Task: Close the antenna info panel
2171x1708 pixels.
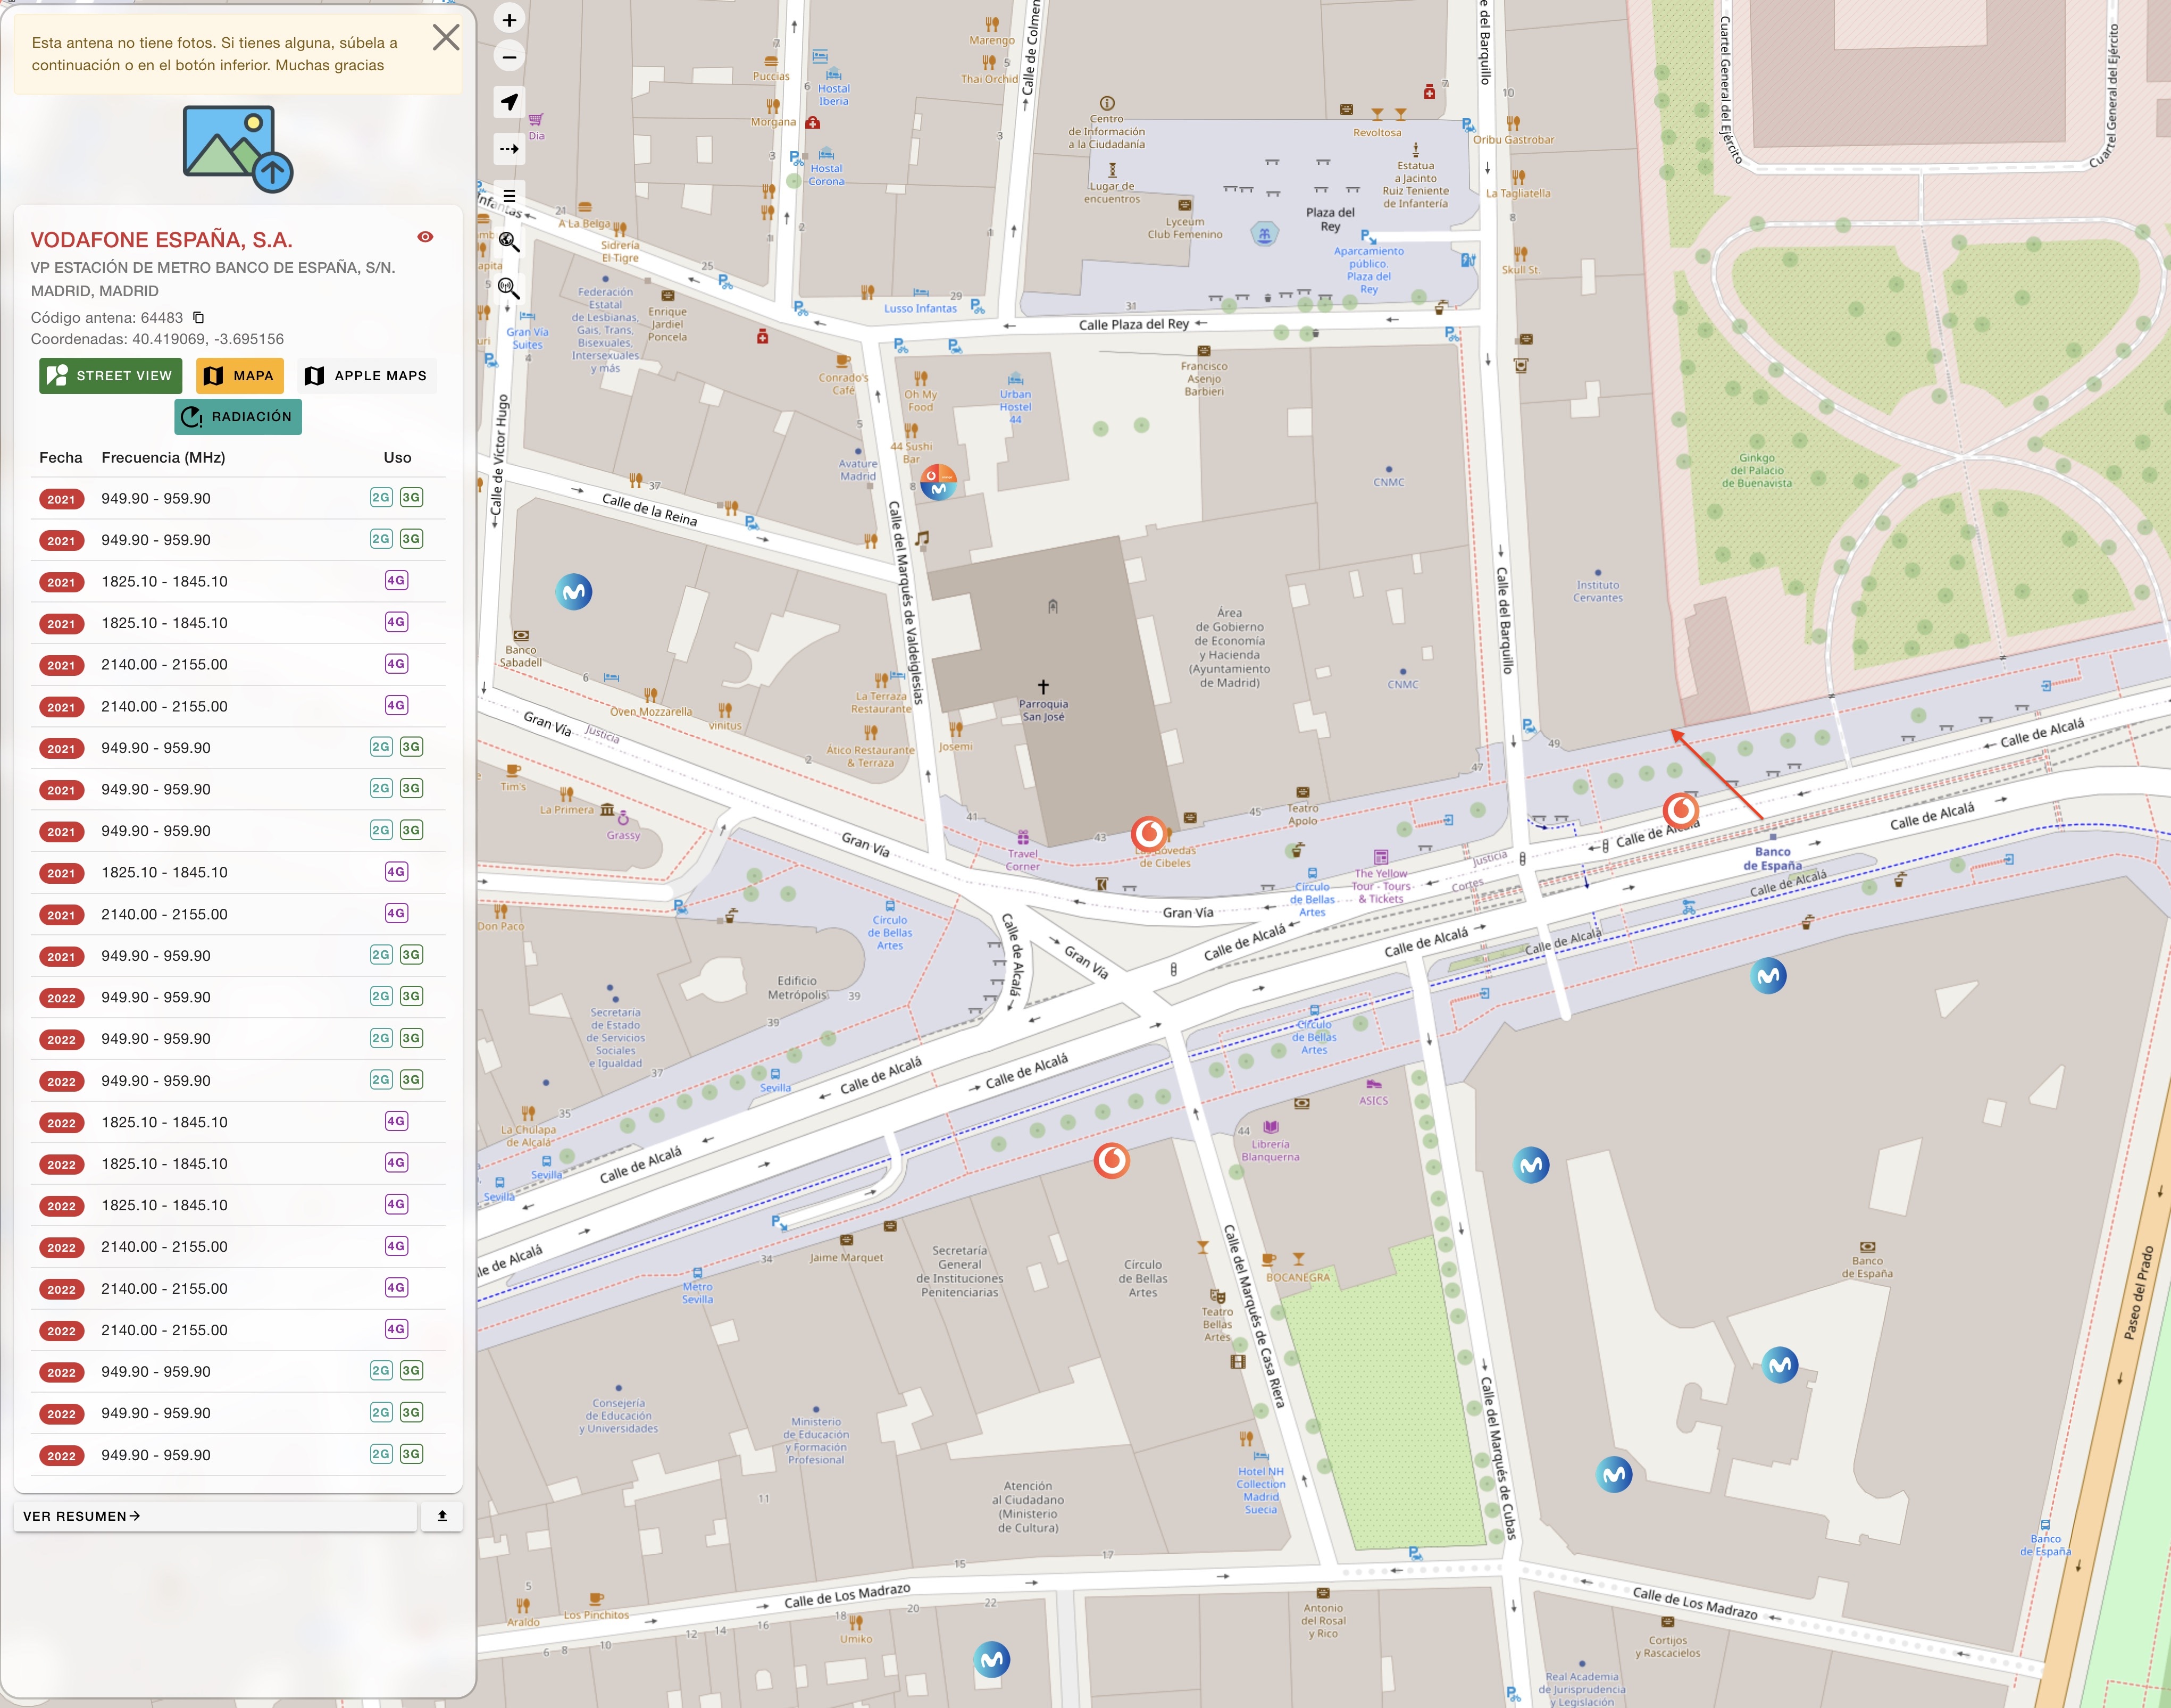Action: 446,38
